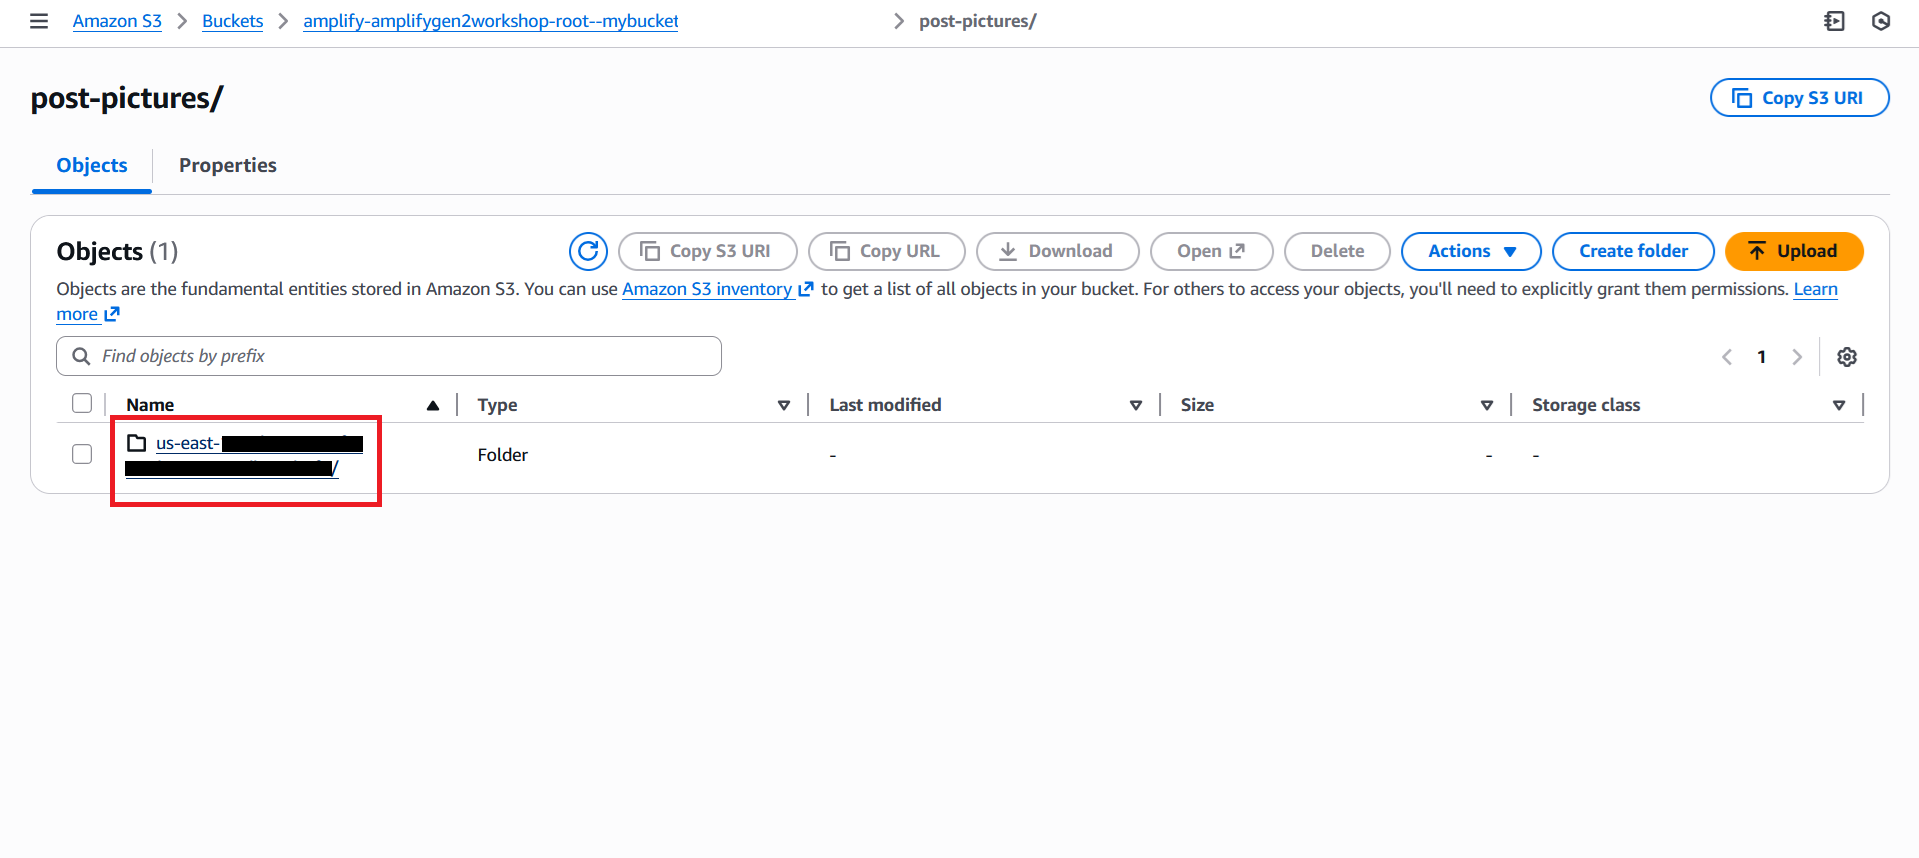The width and height of the screenshot is (1919, 858).
Task: Click the Download button
Action: tap(1058, 251)
